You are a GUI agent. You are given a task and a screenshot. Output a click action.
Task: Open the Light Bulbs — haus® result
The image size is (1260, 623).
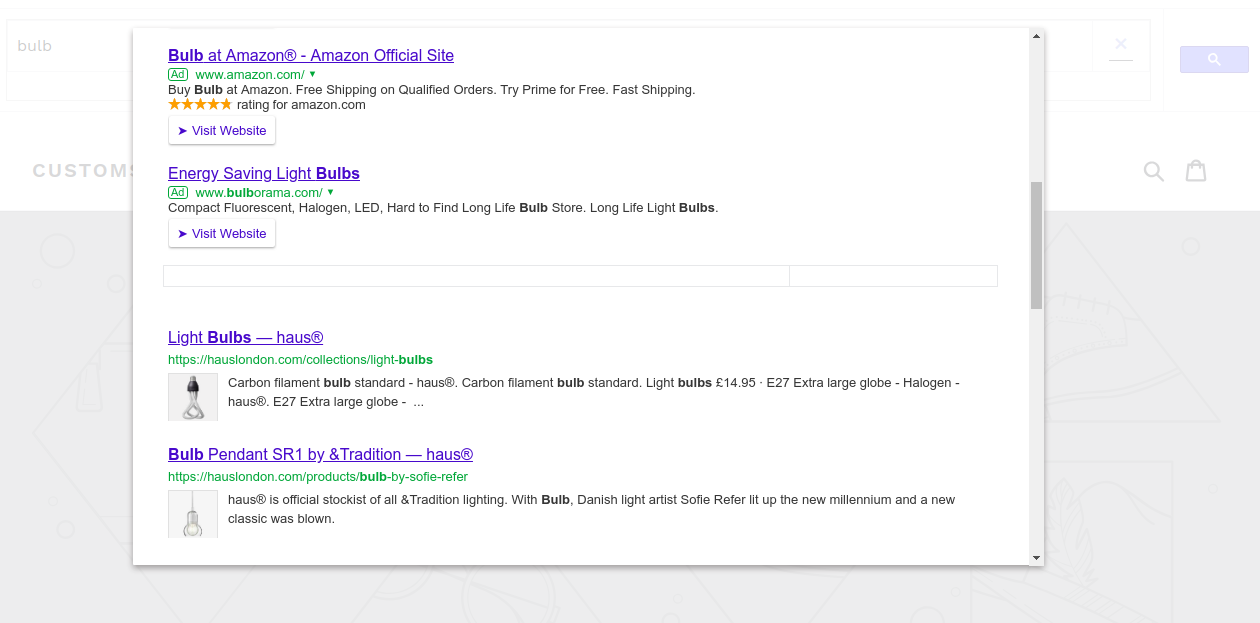(x=245, y=337)
